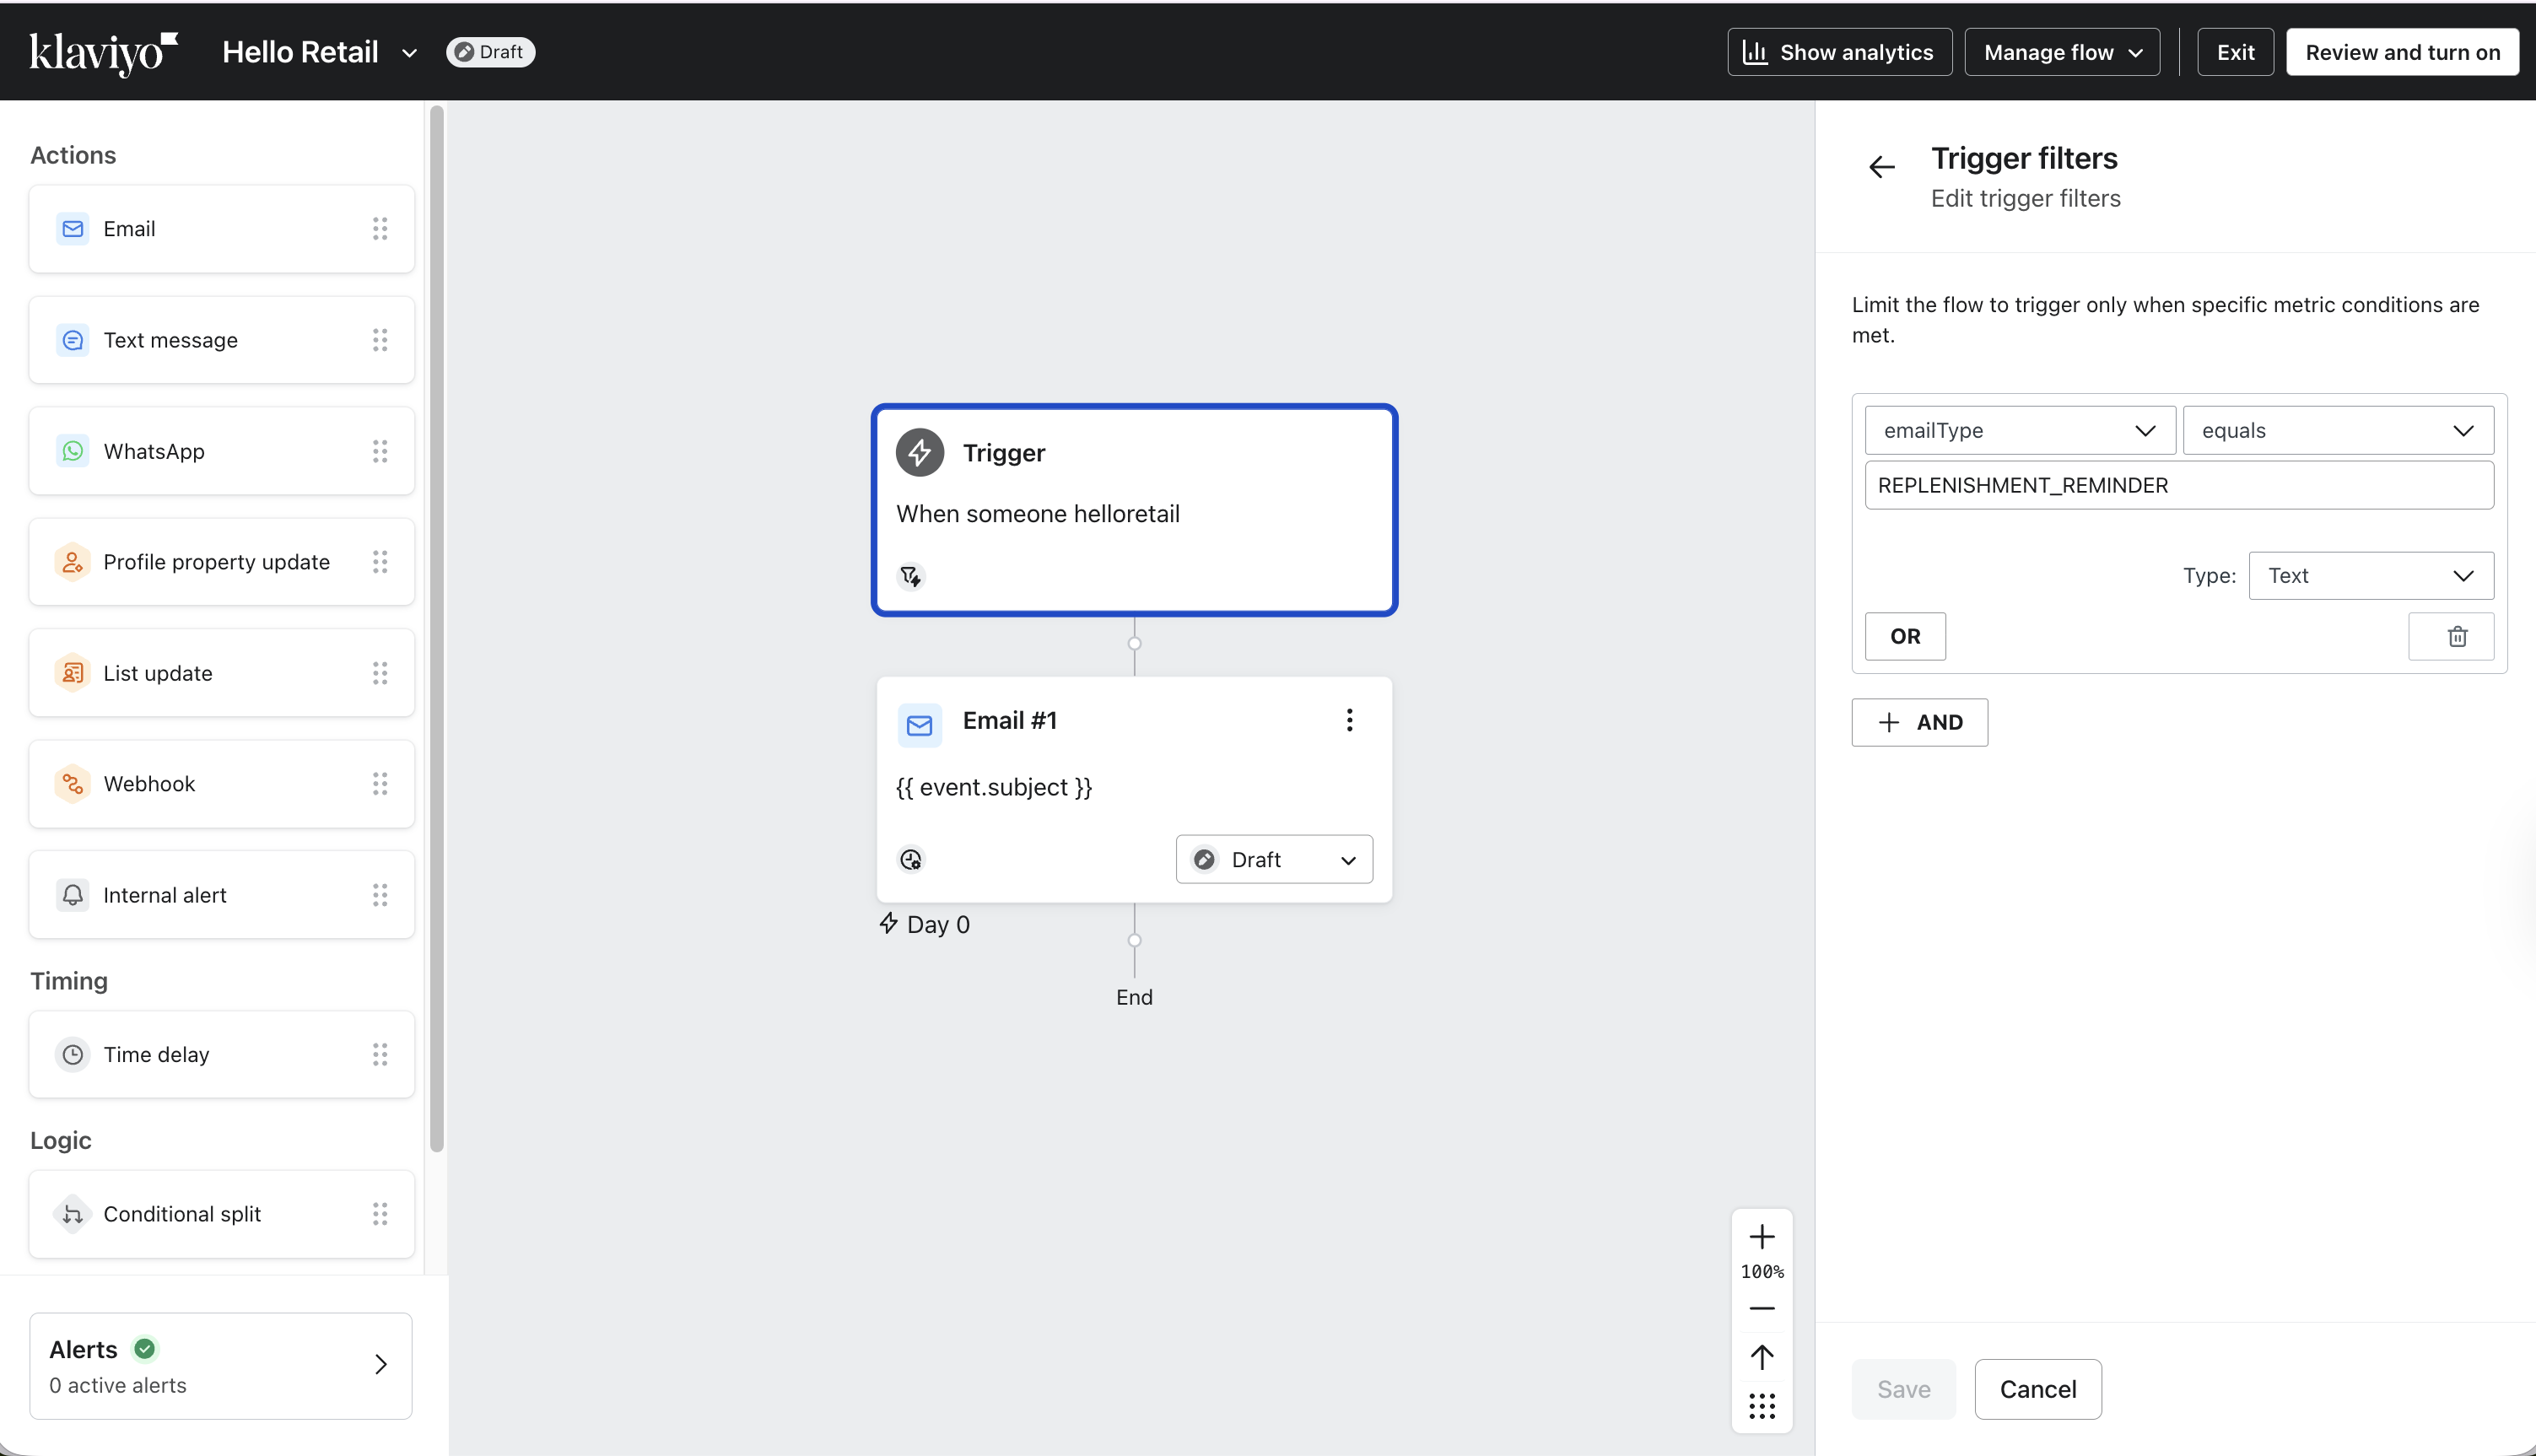Click the envelope icon on Email #1 card
Image resolution: width=2536 pixels, height=1456 pixels.
tap(919, 724)
